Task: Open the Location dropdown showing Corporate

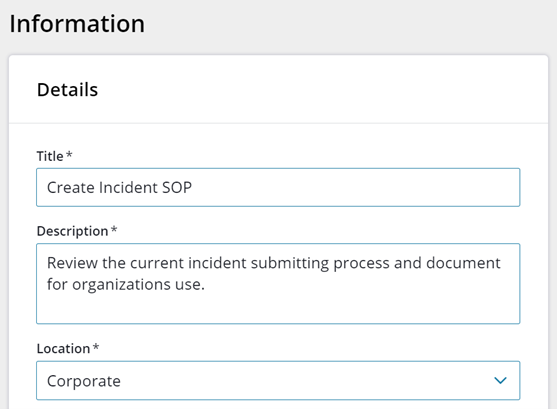Action: (278, 381)
